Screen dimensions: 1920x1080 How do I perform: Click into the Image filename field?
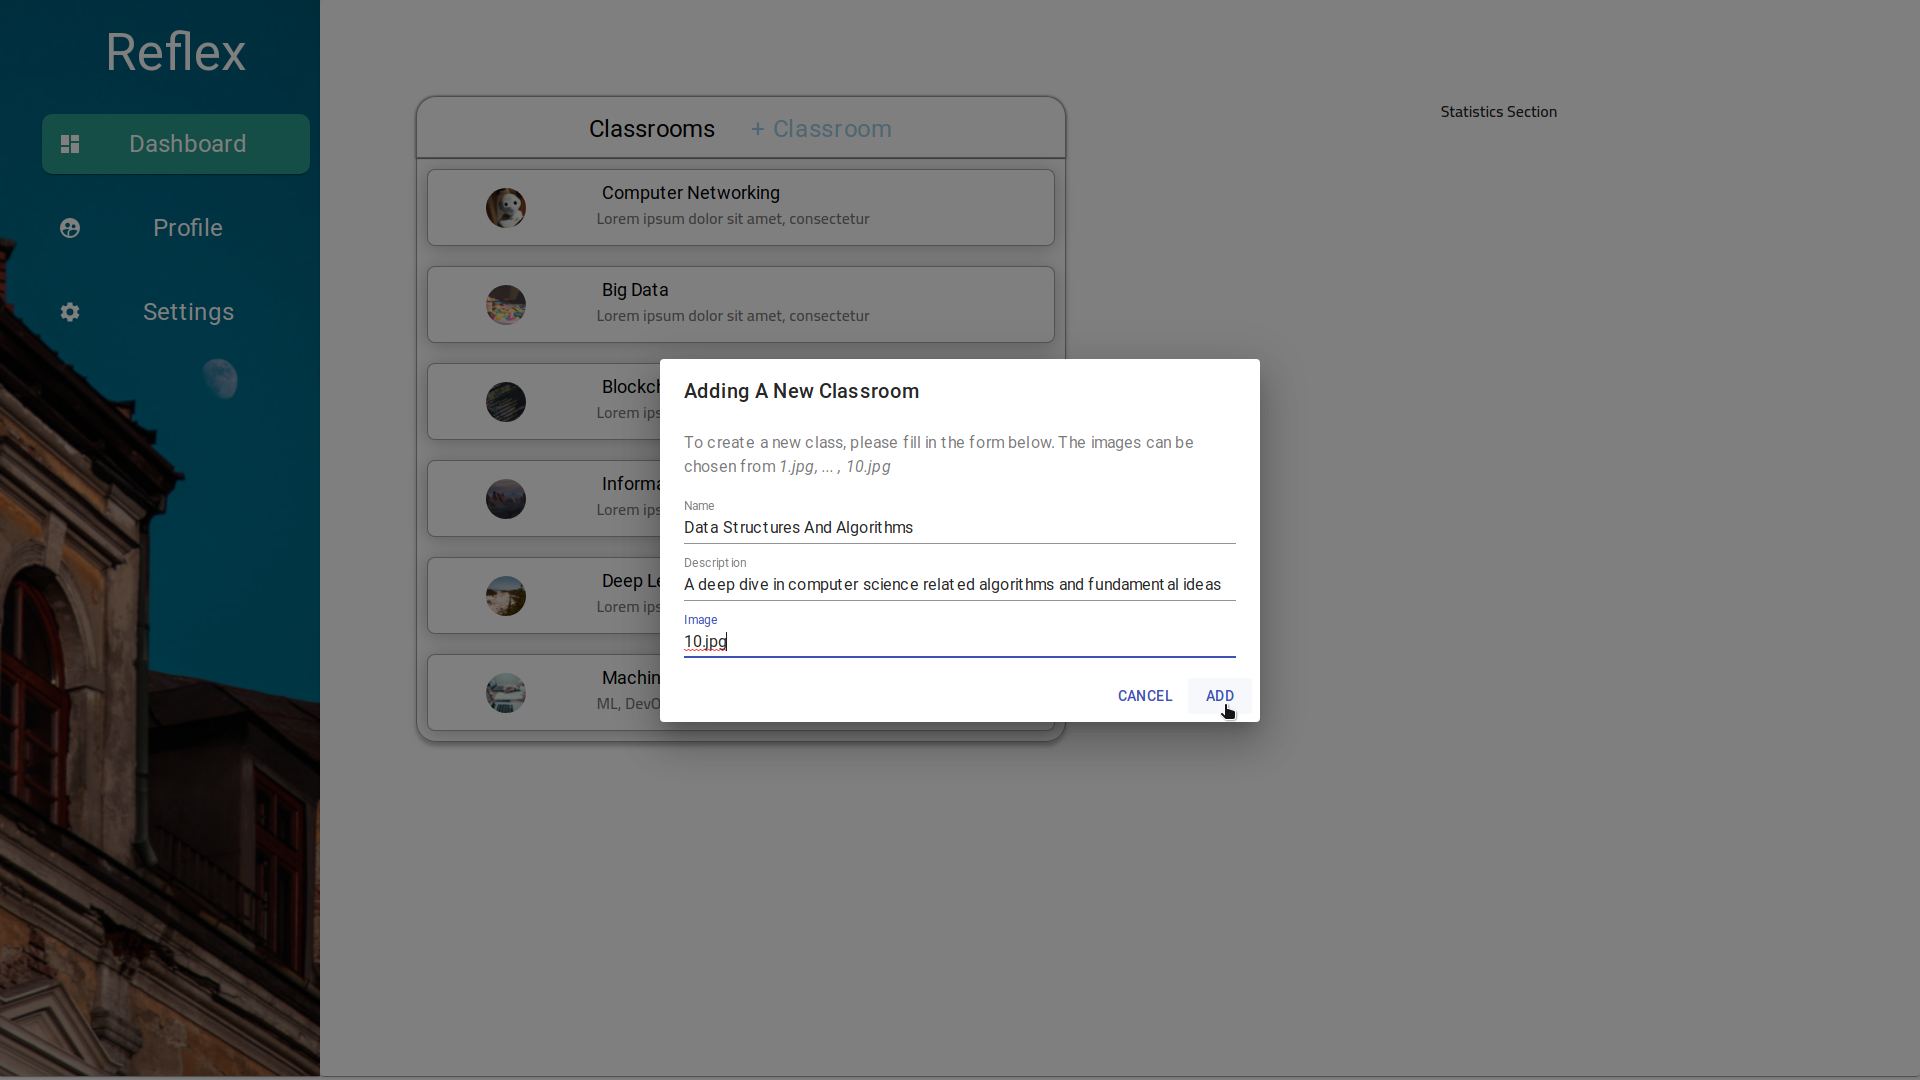click(958, 642)
